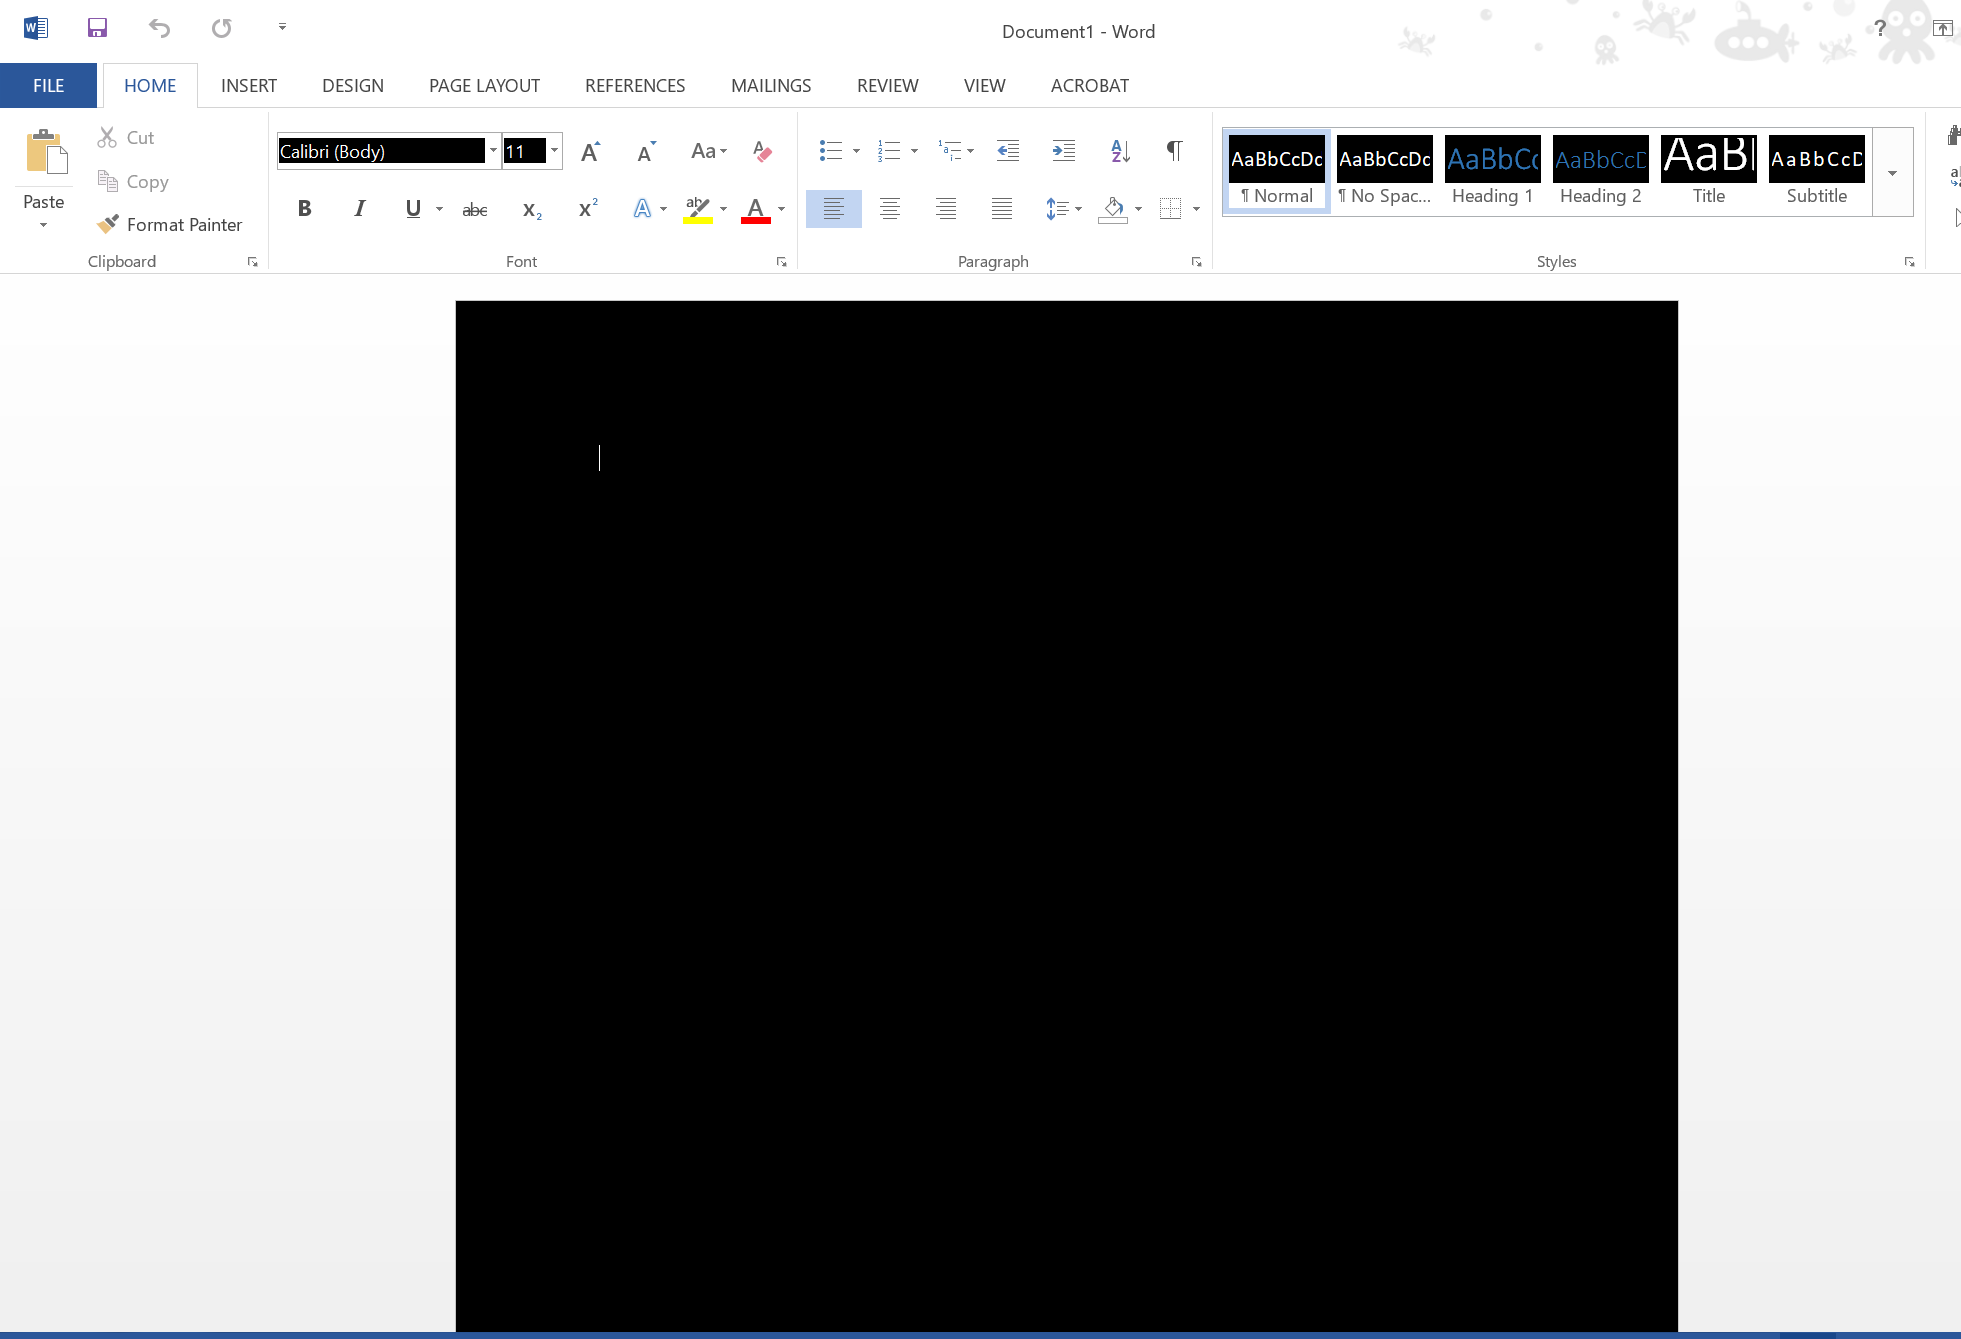Image resolution: width=1961 pixels, height=1339 pixels.
Task: Open the Borders dropdown arrow
Action: pos(1196,209)
